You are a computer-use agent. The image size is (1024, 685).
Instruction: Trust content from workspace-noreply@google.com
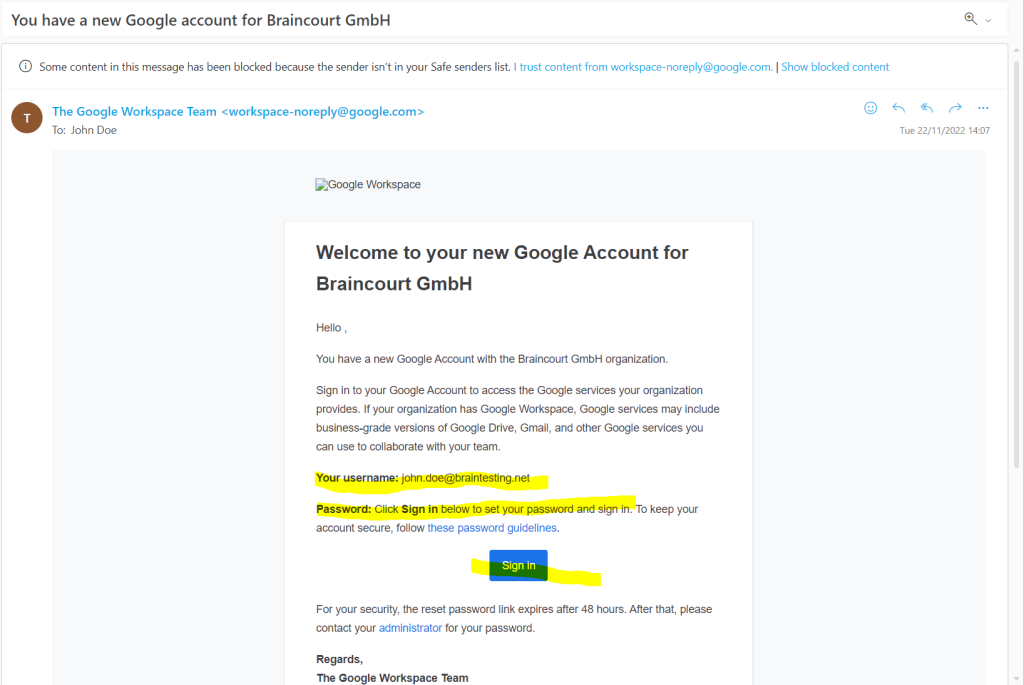pyautogui.click(x=643, y=67)
